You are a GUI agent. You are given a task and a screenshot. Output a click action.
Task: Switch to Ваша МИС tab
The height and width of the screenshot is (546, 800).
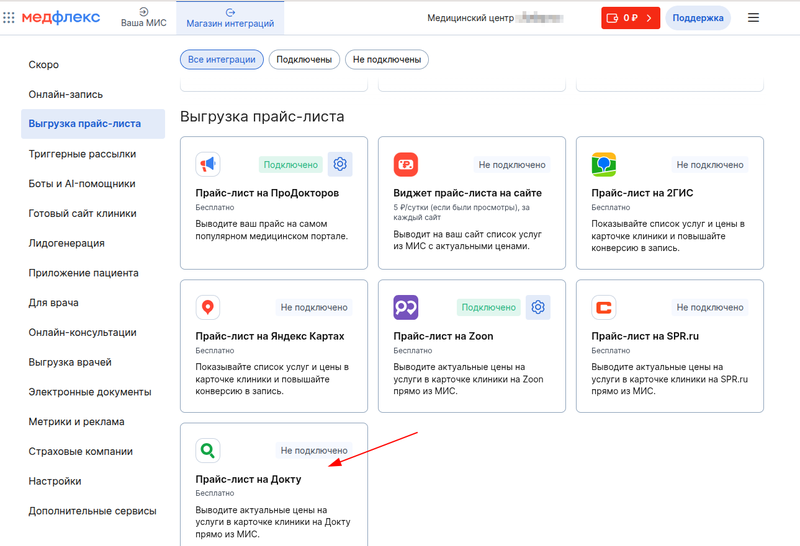(143, 18)
